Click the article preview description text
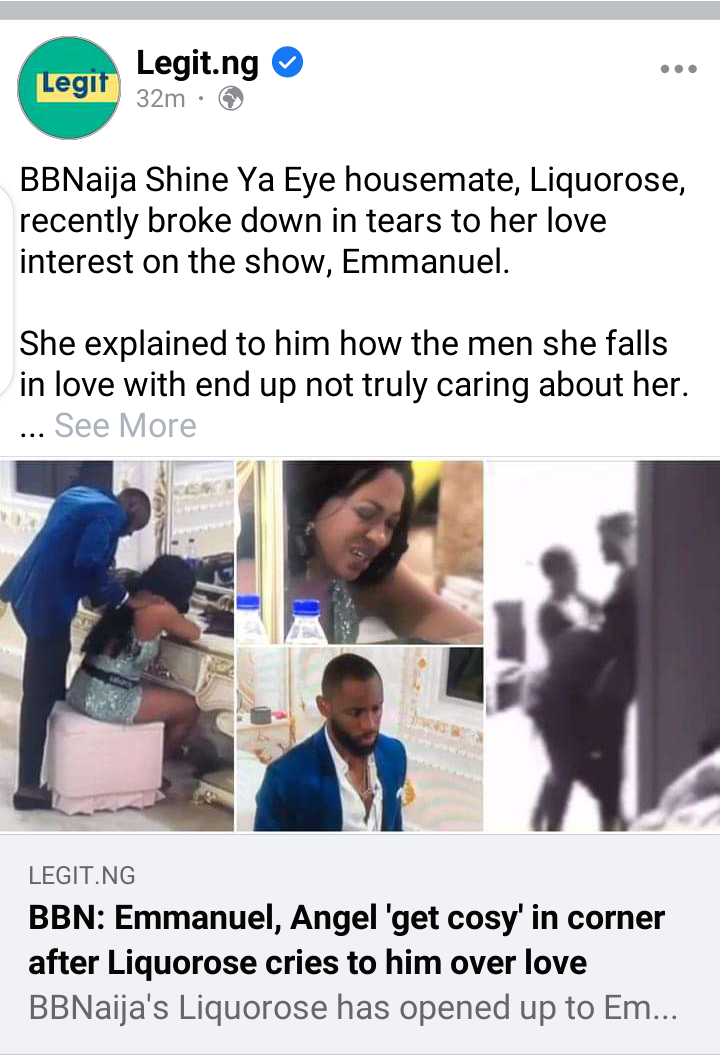The height and width of the screenshot is (1061, 720). 352,1008
